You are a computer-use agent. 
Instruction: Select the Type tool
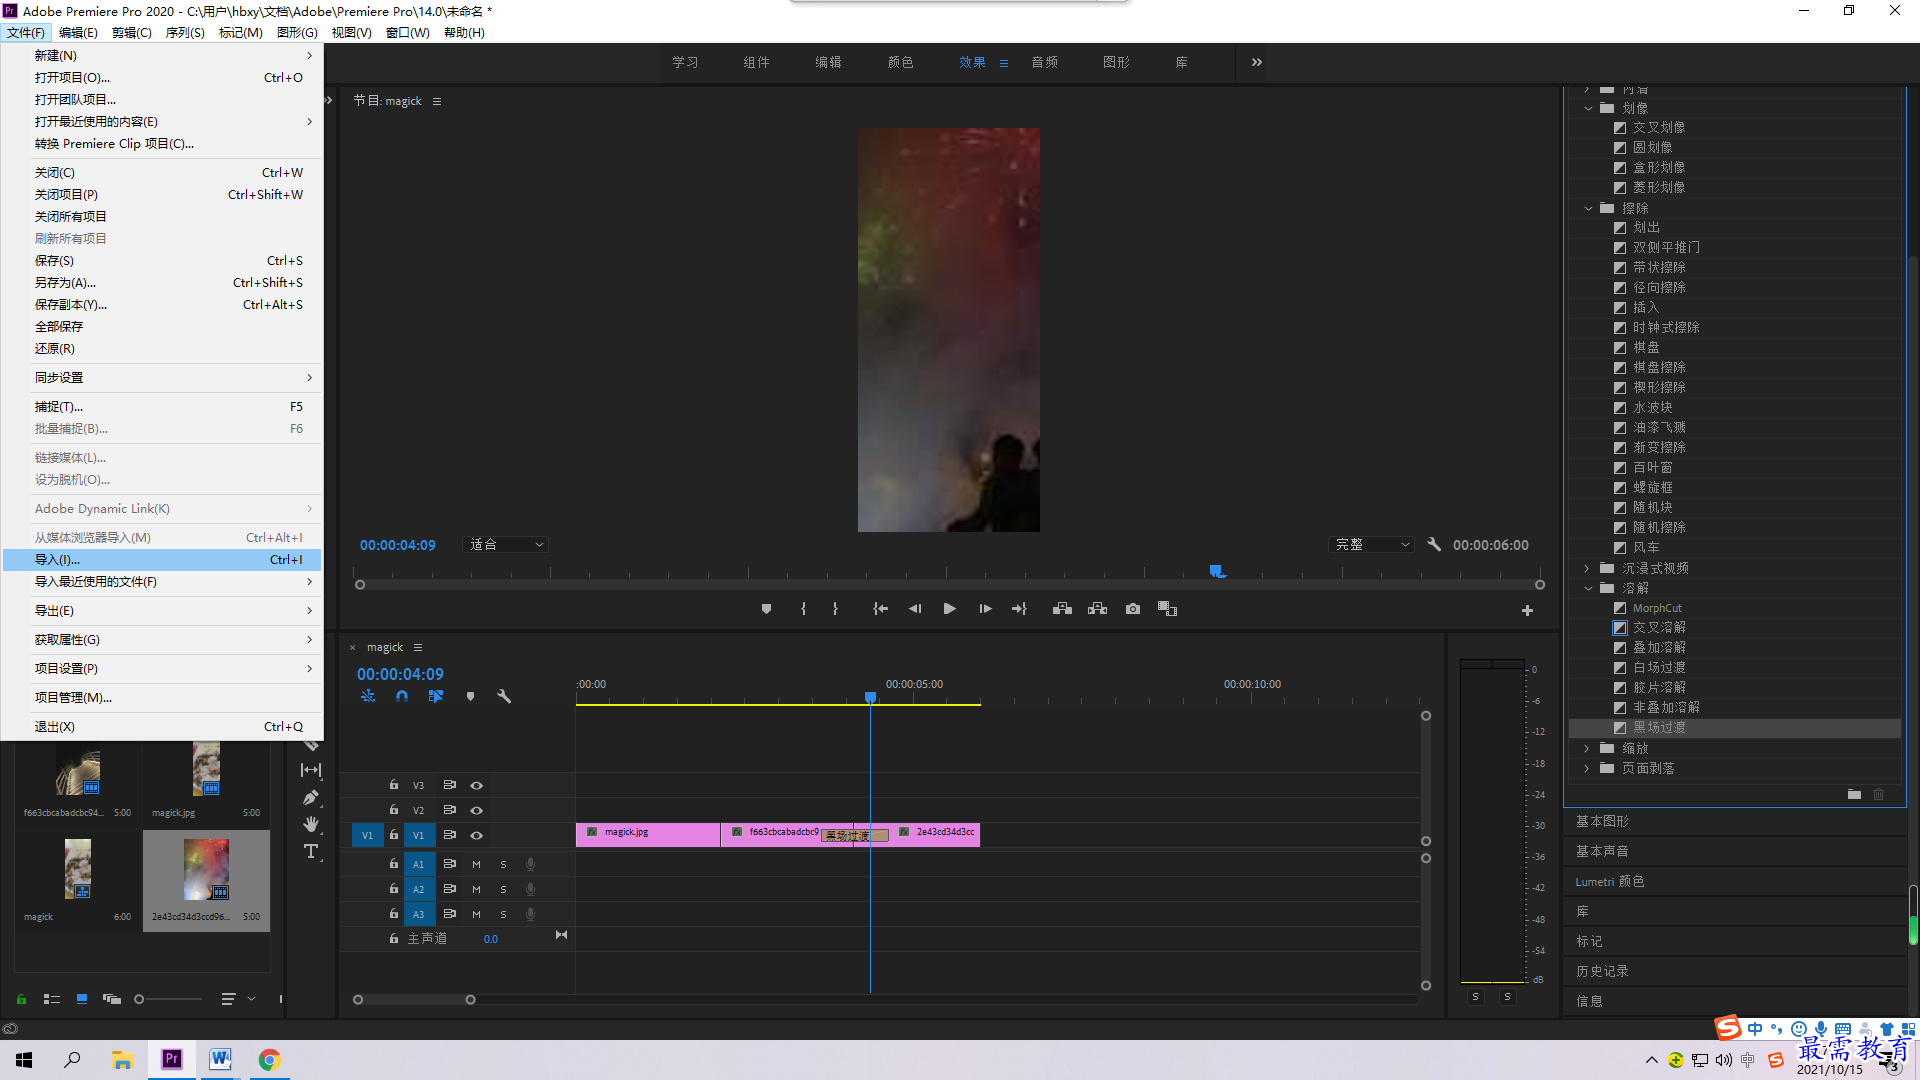311,851
